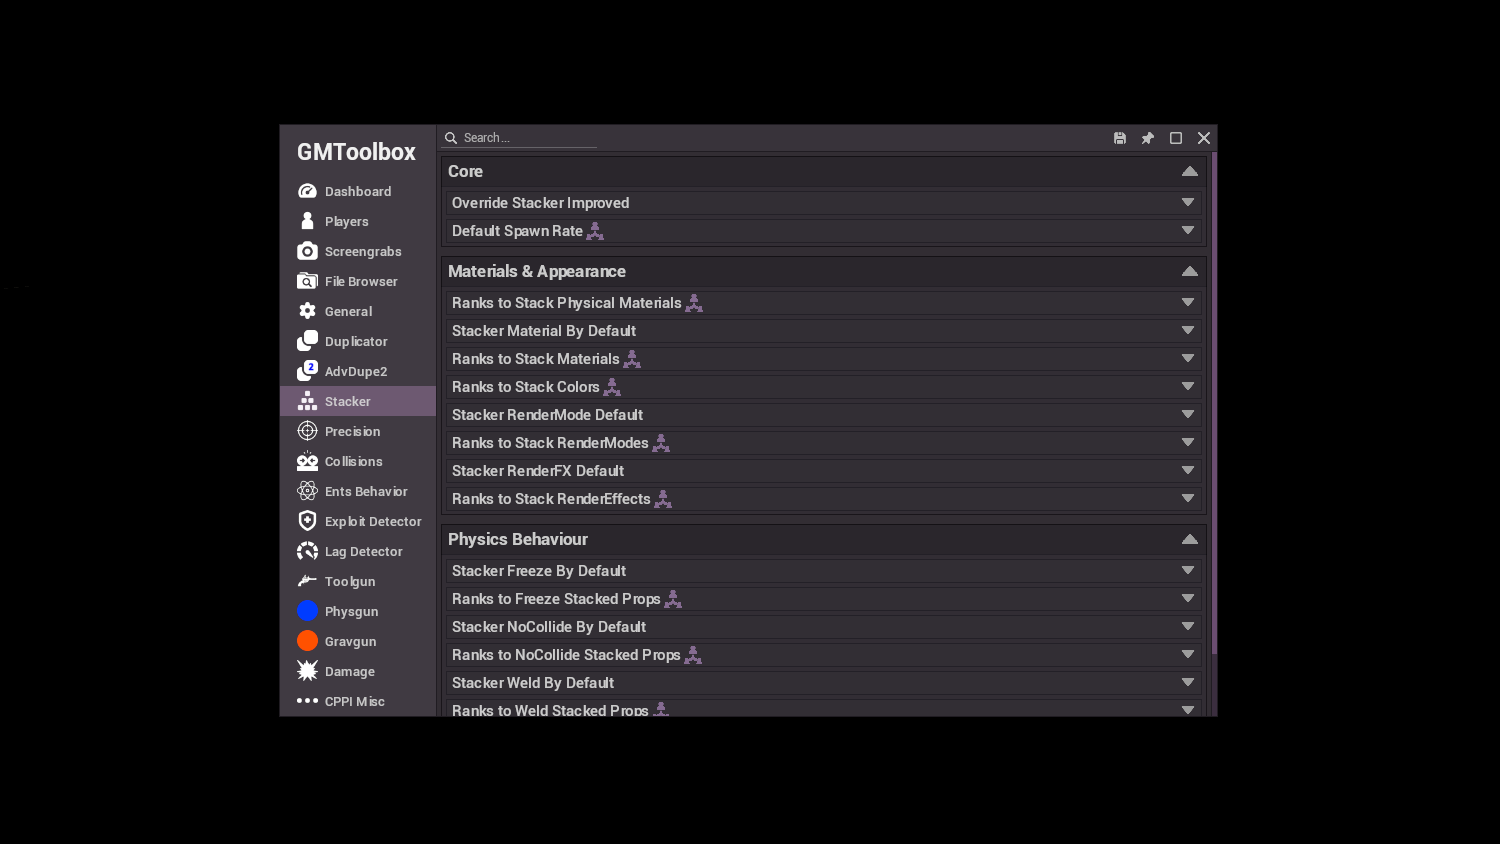Click the Damage burst icon
The width and height of the screenshot is (1500, 844).
307,671
